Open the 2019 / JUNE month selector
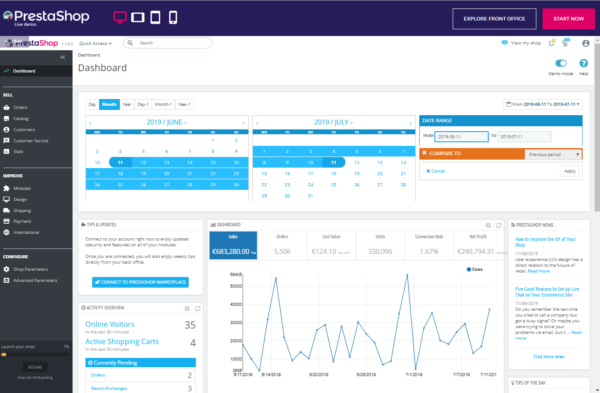Viewport: 600px width, 393px height. [x=166, y=122]
